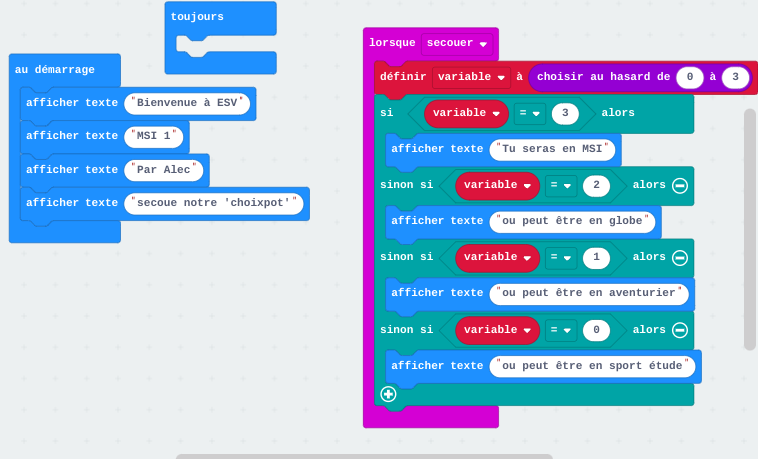This screenshot has height=459, width=758.
Task: Open variable dropdown in the '= 1' condition
Action: 497,257
